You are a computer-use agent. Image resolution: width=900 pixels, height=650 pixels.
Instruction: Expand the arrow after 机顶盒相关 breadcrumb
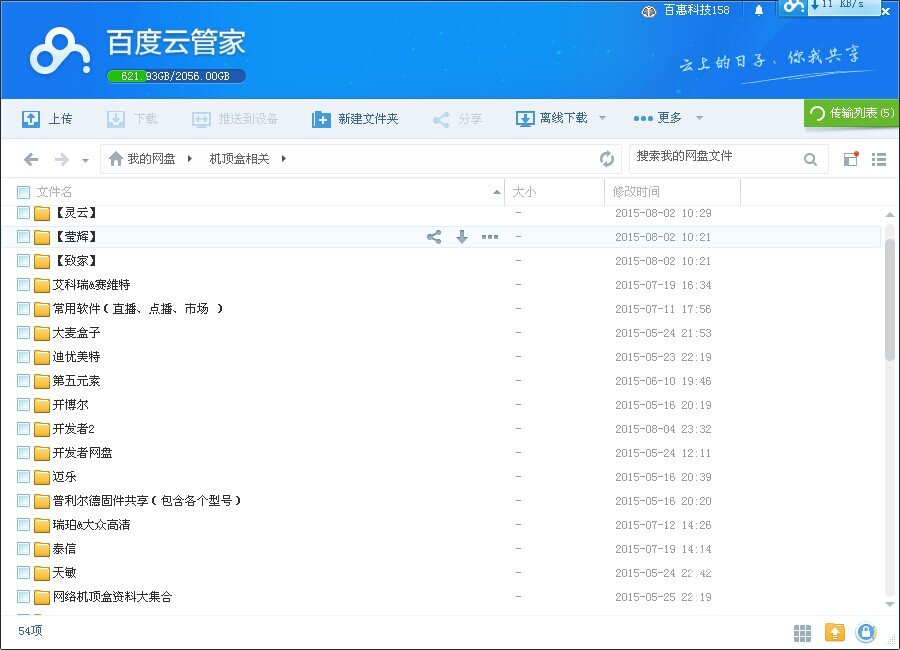tap(284, 158)
